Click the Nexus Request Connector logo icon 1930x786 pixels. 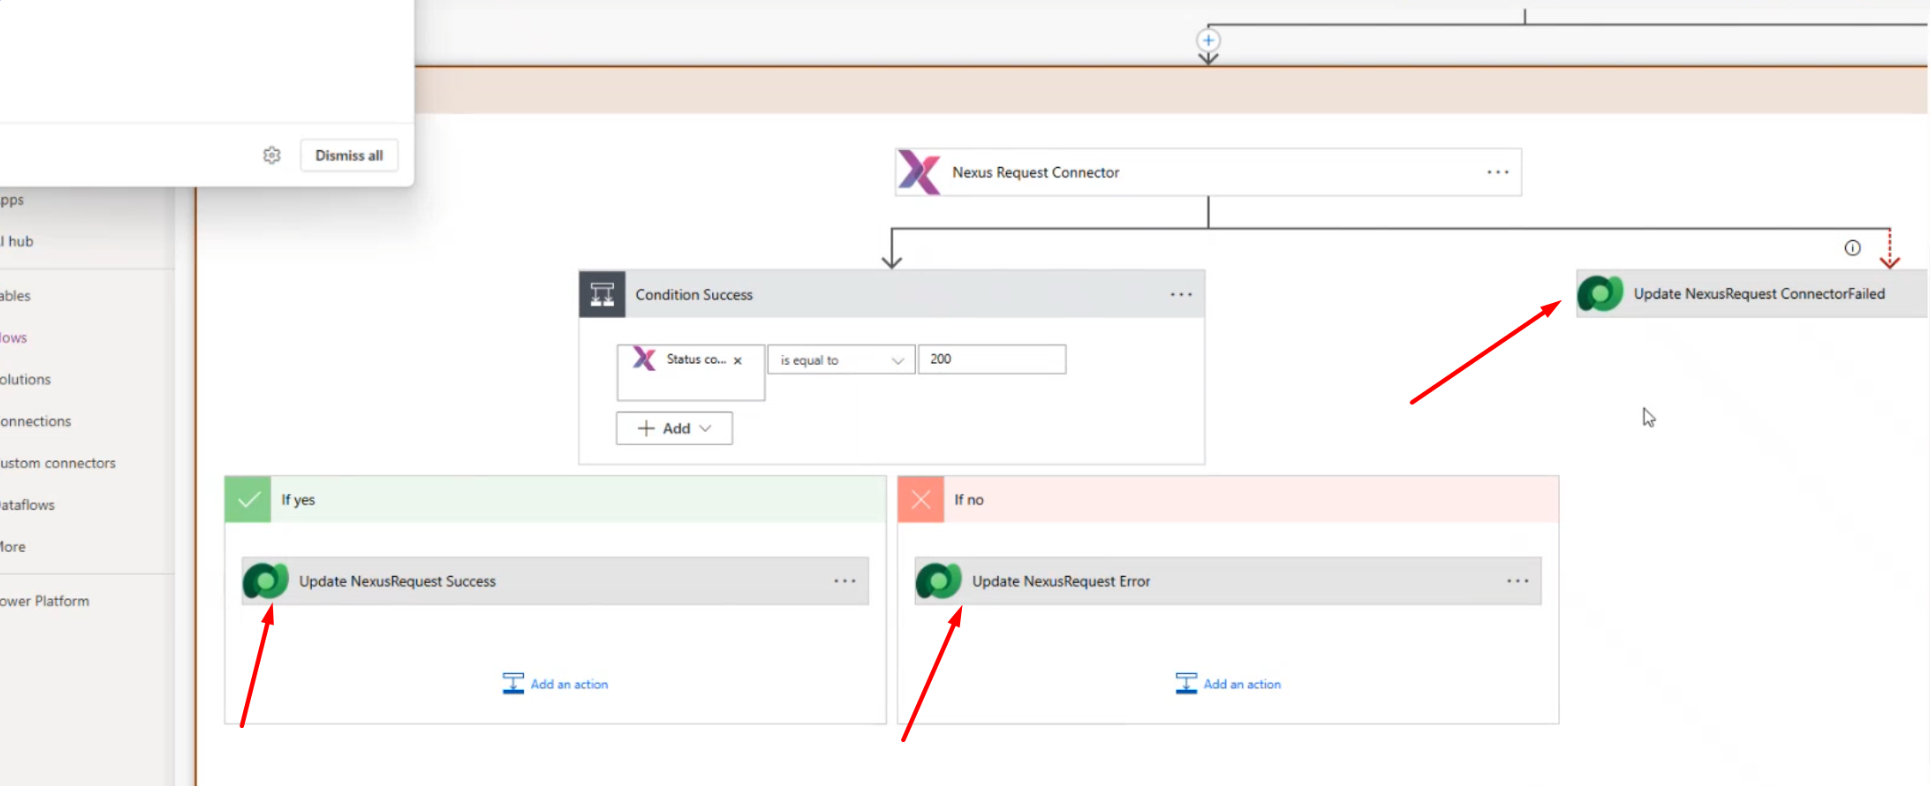click(919, 172)
